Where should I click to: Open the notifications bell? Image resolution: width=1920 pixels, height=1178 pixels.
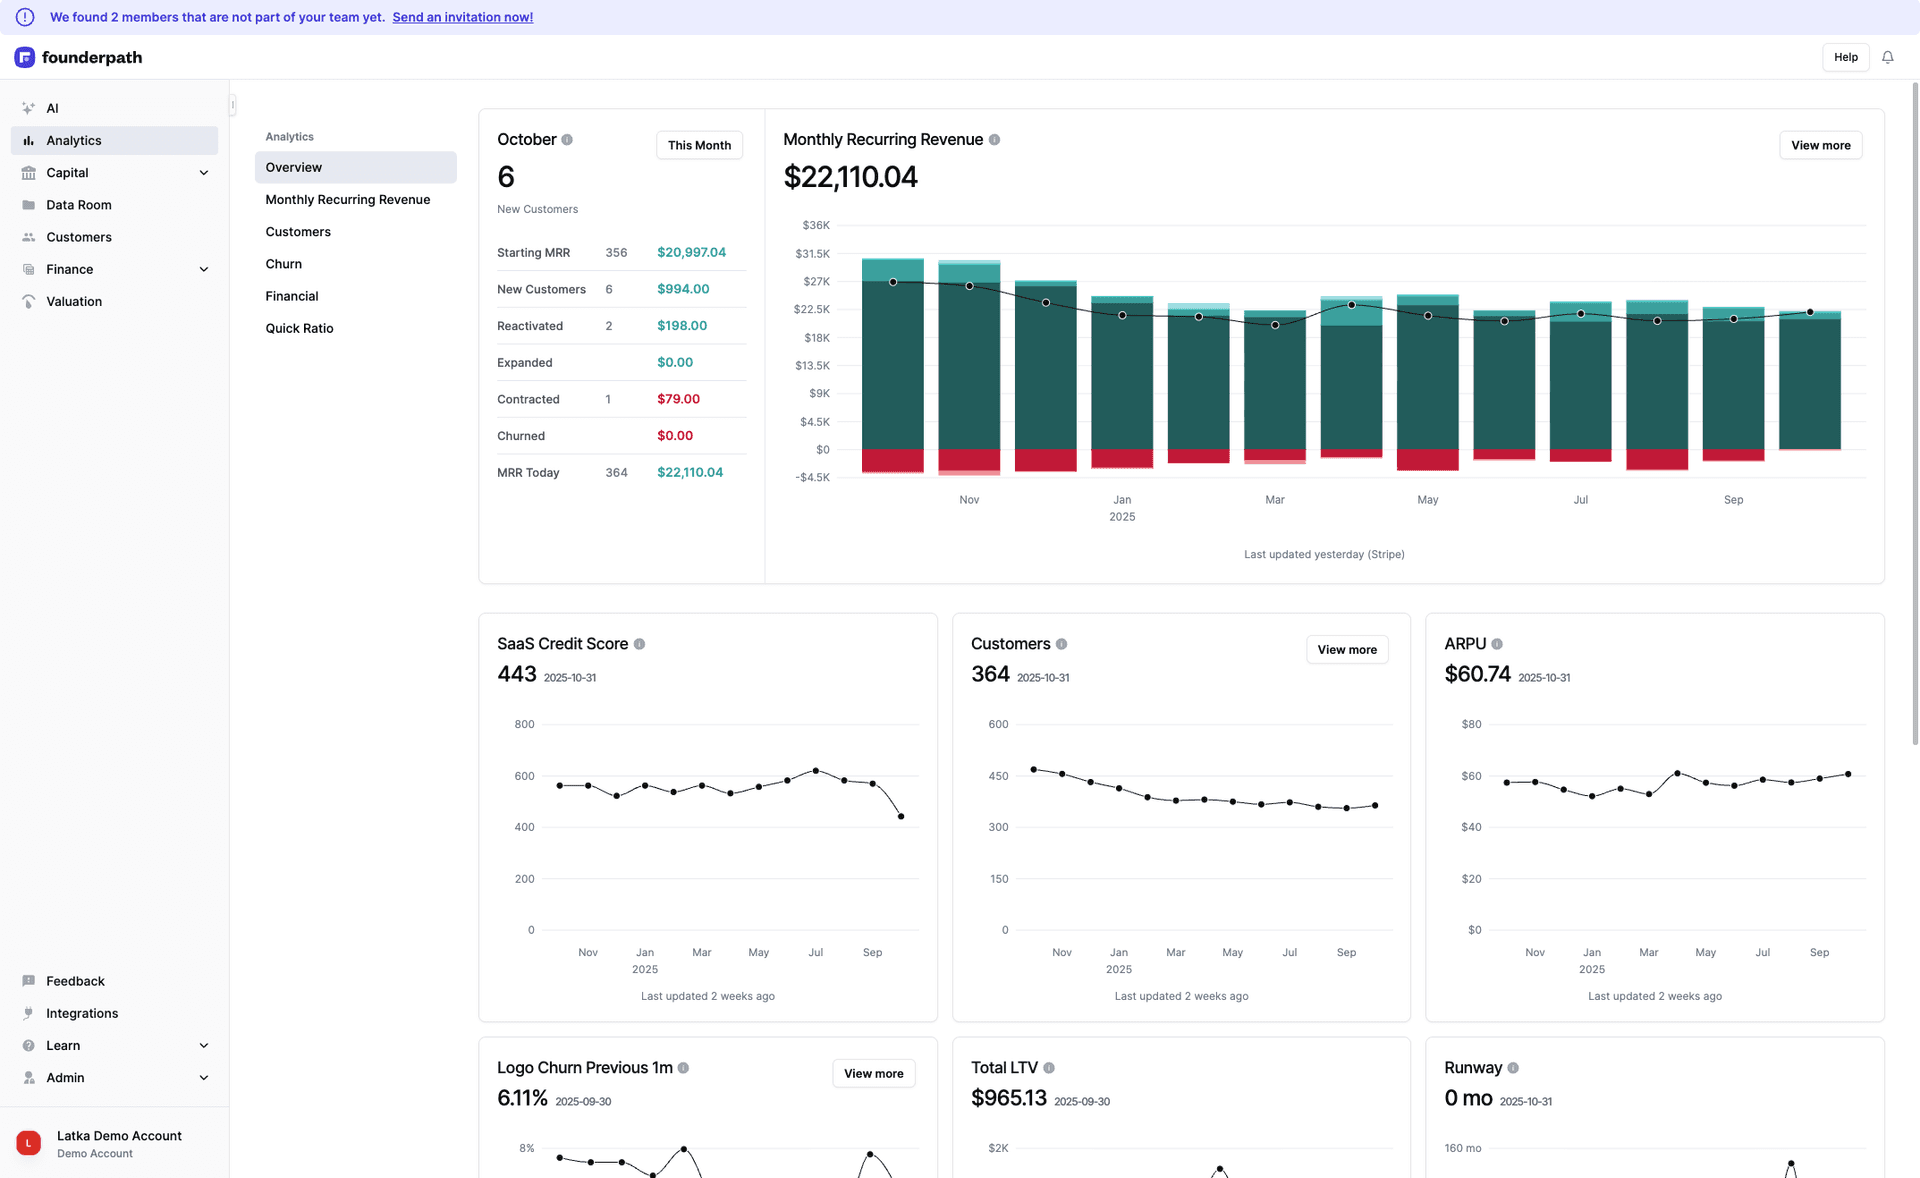point(1888,57)
